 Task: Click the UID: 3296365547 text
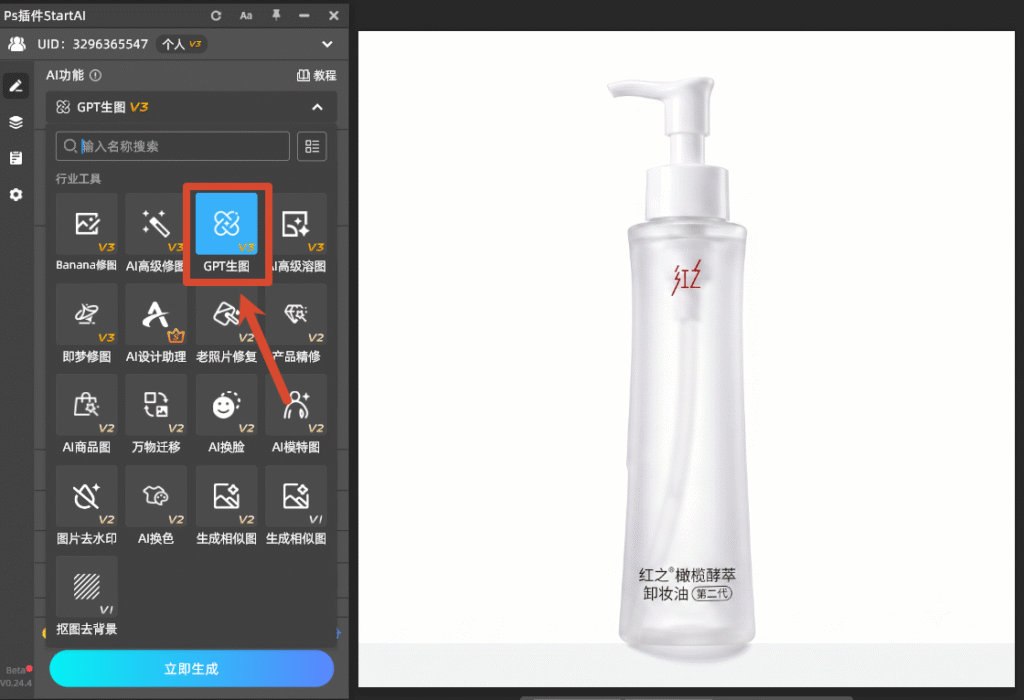pos(93,44)
